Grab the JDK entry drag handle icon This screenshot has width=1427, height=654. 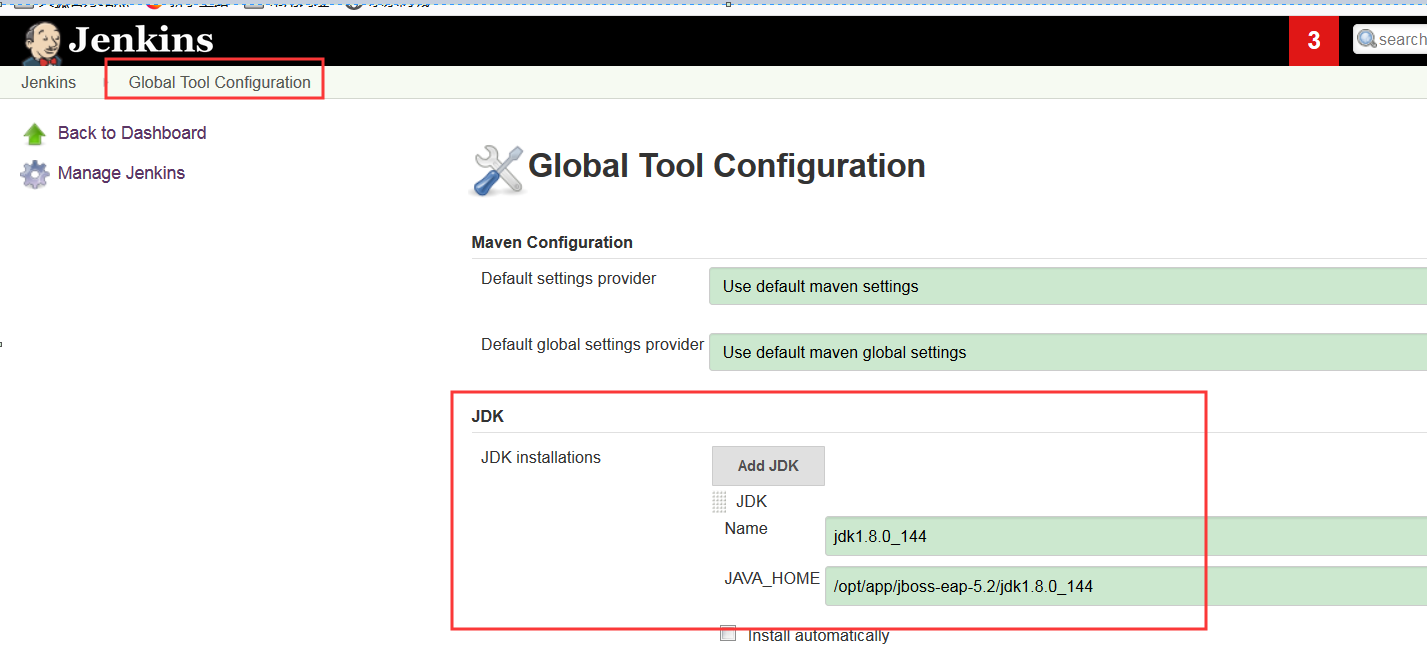[719, 502]
